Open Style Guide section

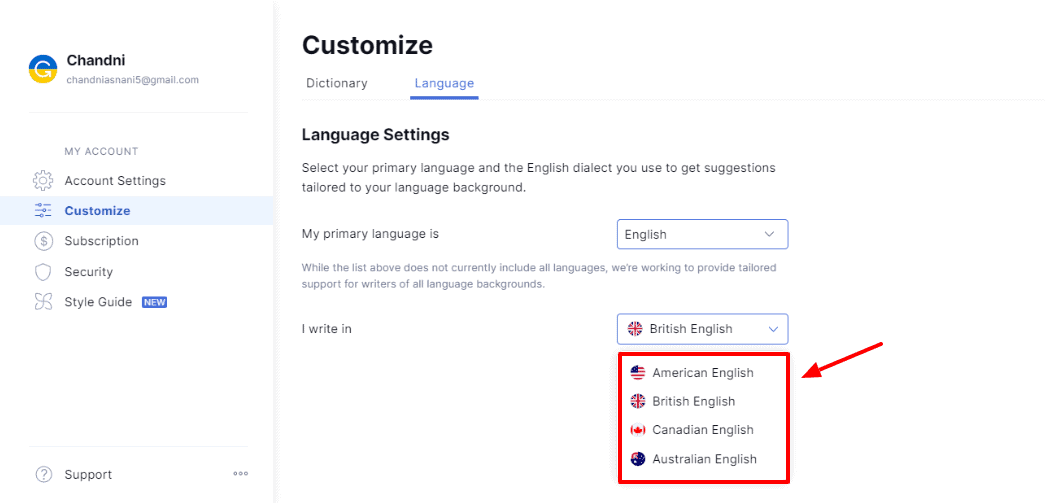(98, 302)
